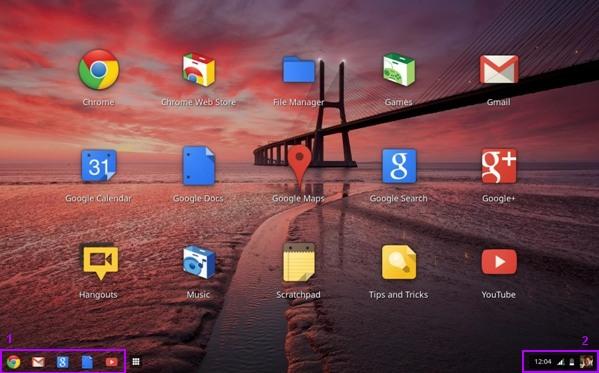Launch the Music app icon
The height and width of the screenshot is (373, 599).
click(x=199, y=262)
